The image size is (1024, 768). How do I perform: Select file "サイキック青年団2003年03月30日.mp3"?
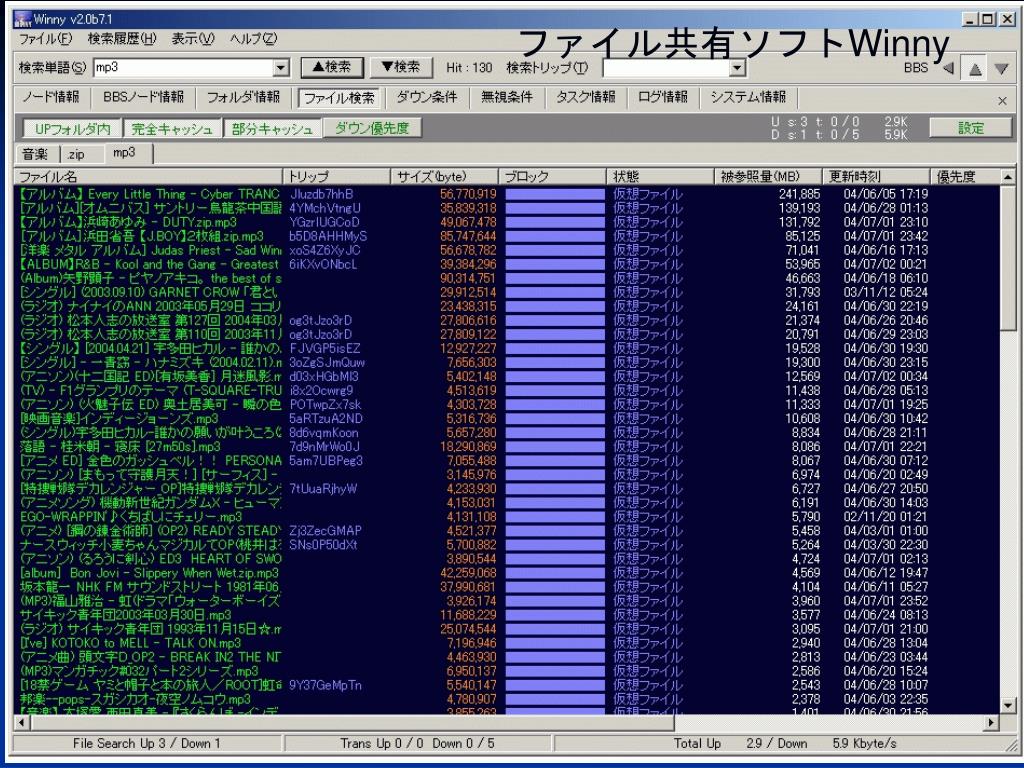tap(125, 615)
